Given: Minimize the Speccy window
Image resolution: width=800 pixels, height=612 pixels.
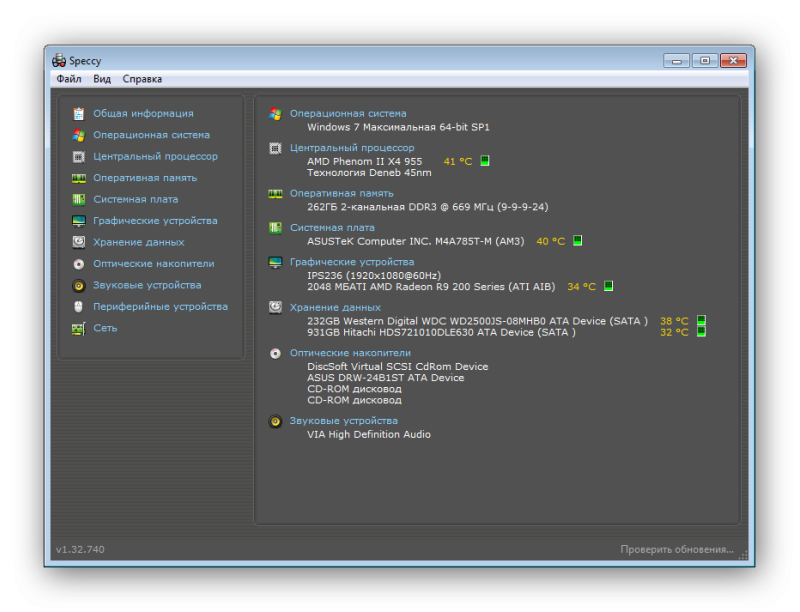Looking at the screenshot, I should pos(677,61).
